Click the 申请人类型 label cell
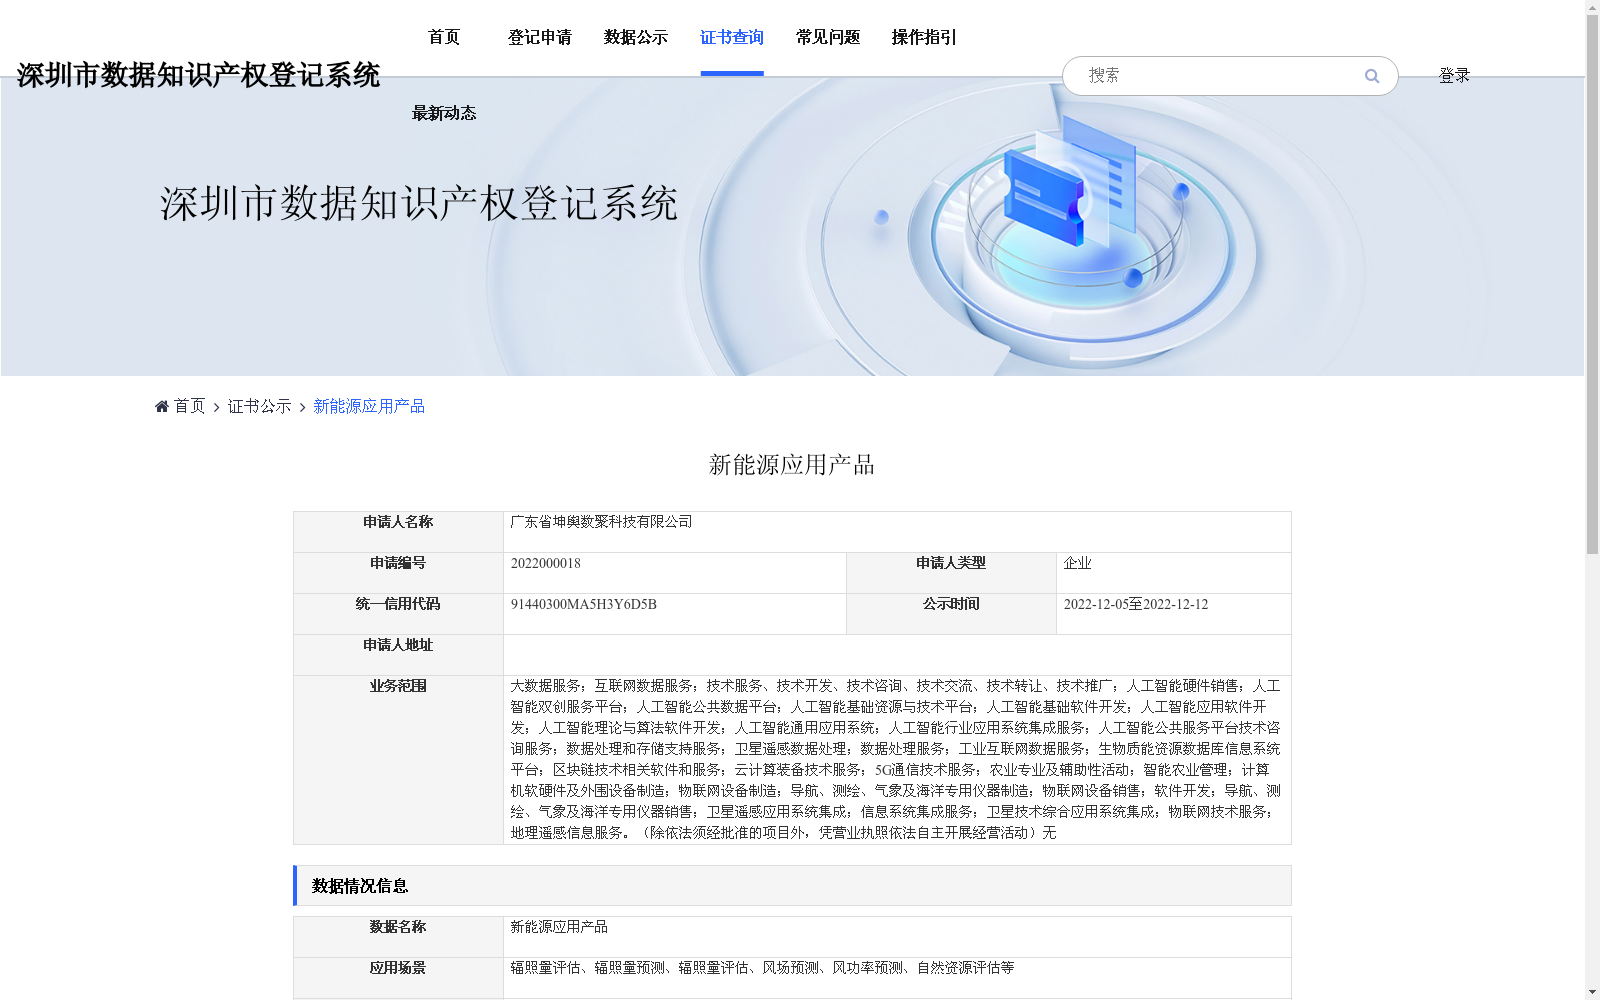 (x=951, y=573)
